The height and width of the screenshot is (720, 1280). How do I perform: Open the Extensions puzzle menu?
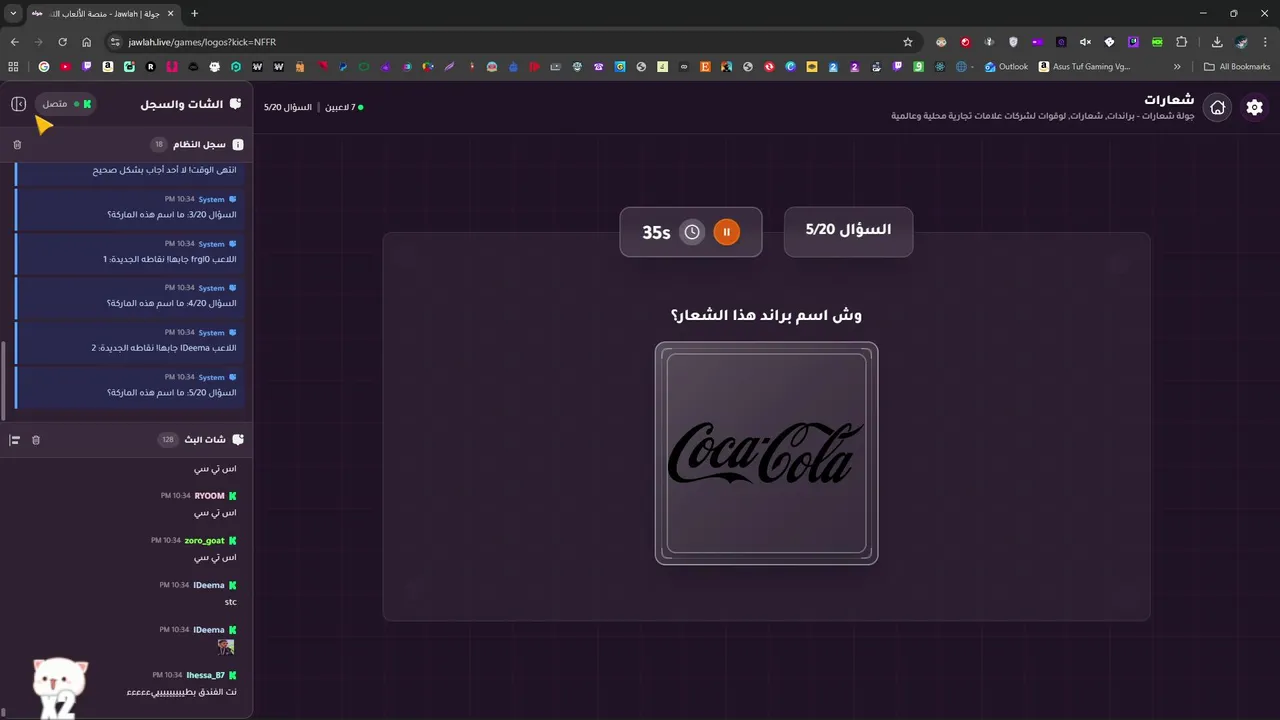1181,42
